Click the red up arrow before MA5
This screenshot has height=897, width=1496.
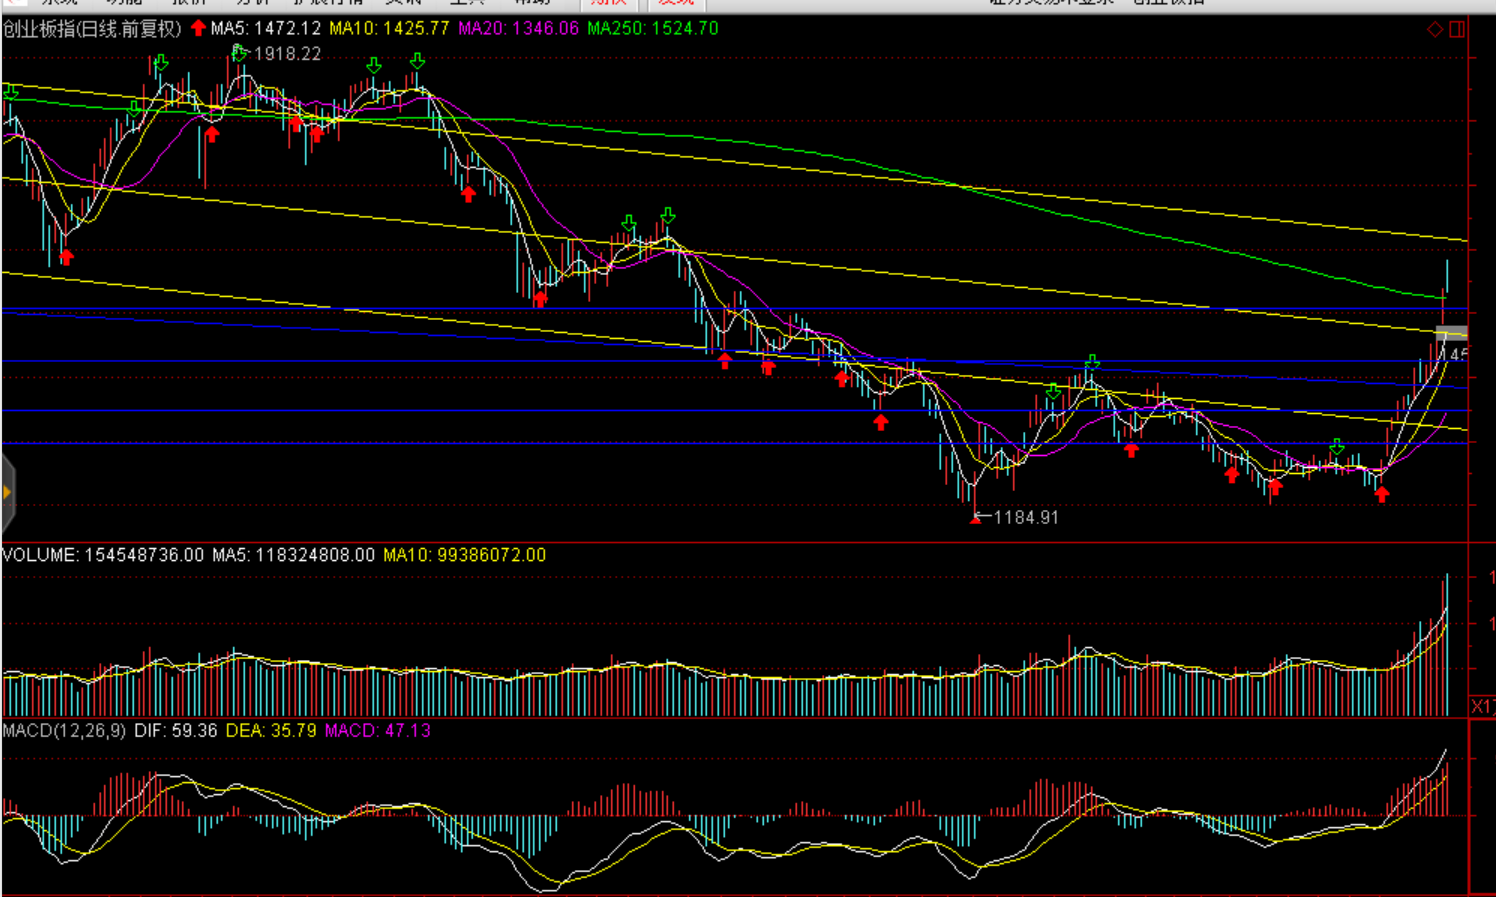198,28
